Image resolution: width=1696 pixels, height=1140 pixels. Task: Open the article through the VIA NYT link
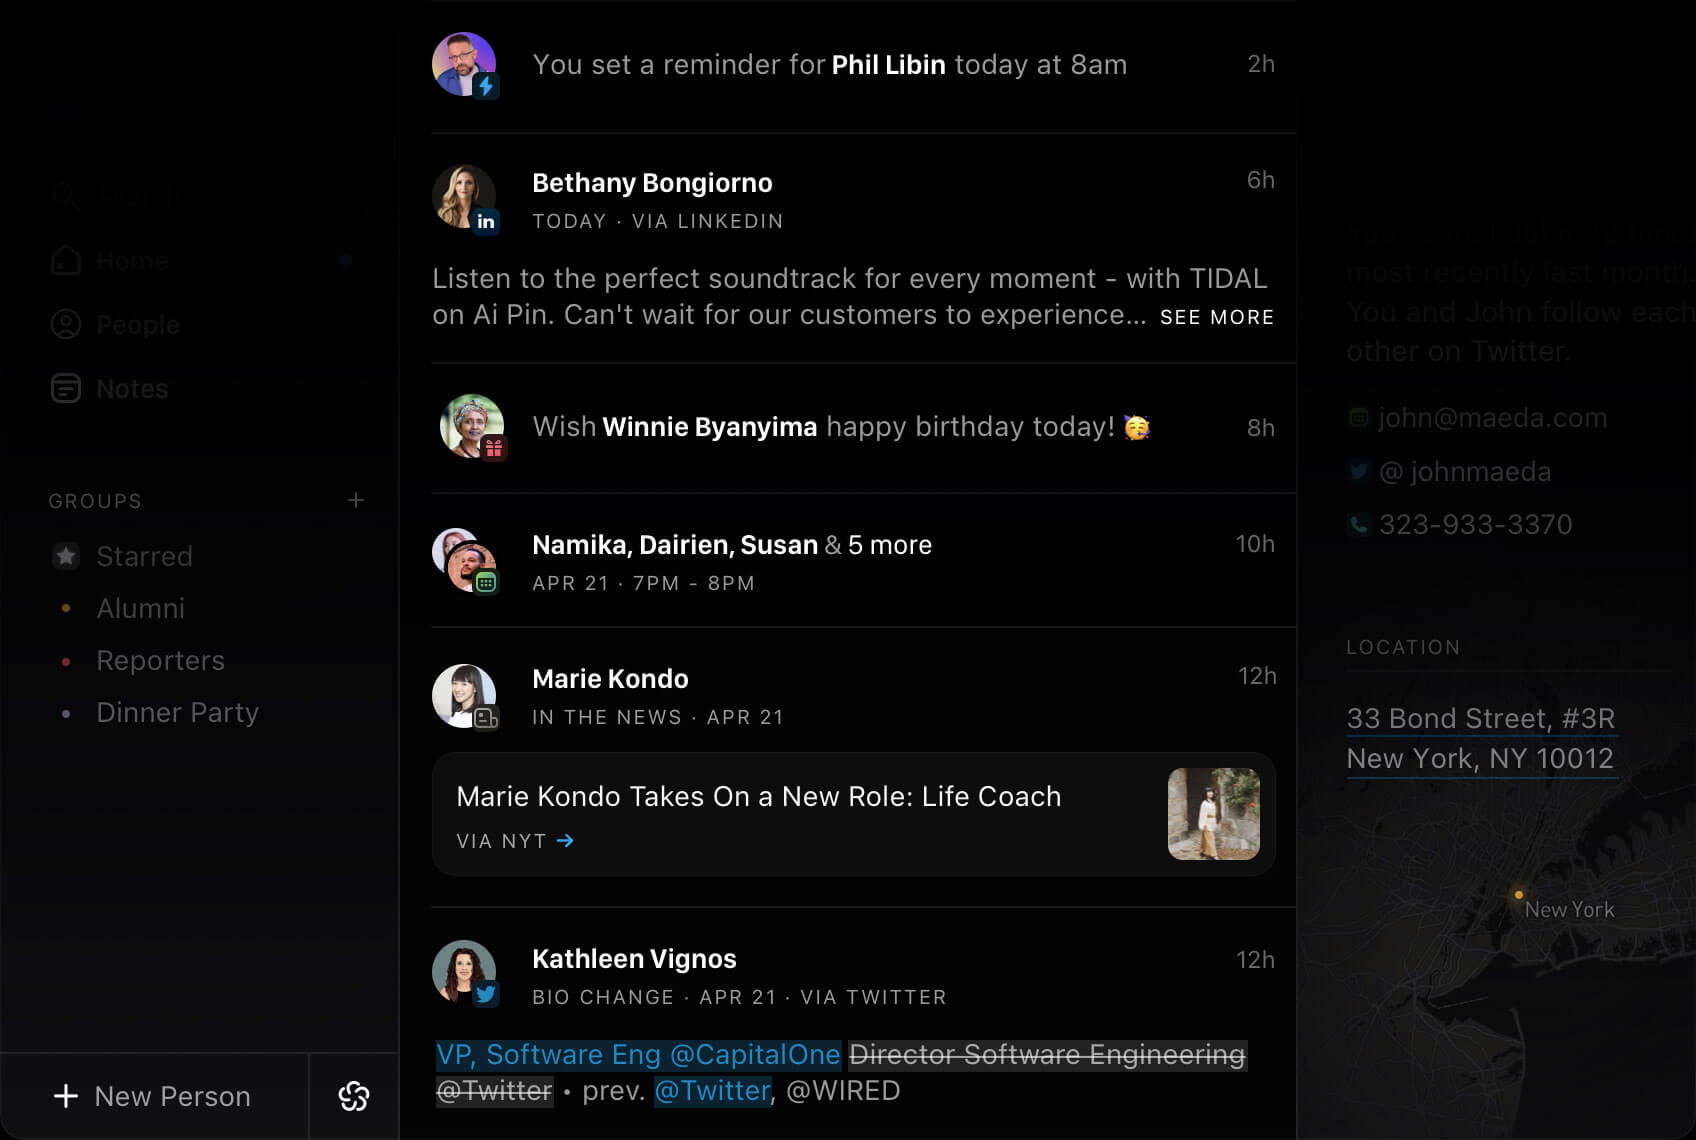point(514,840)
